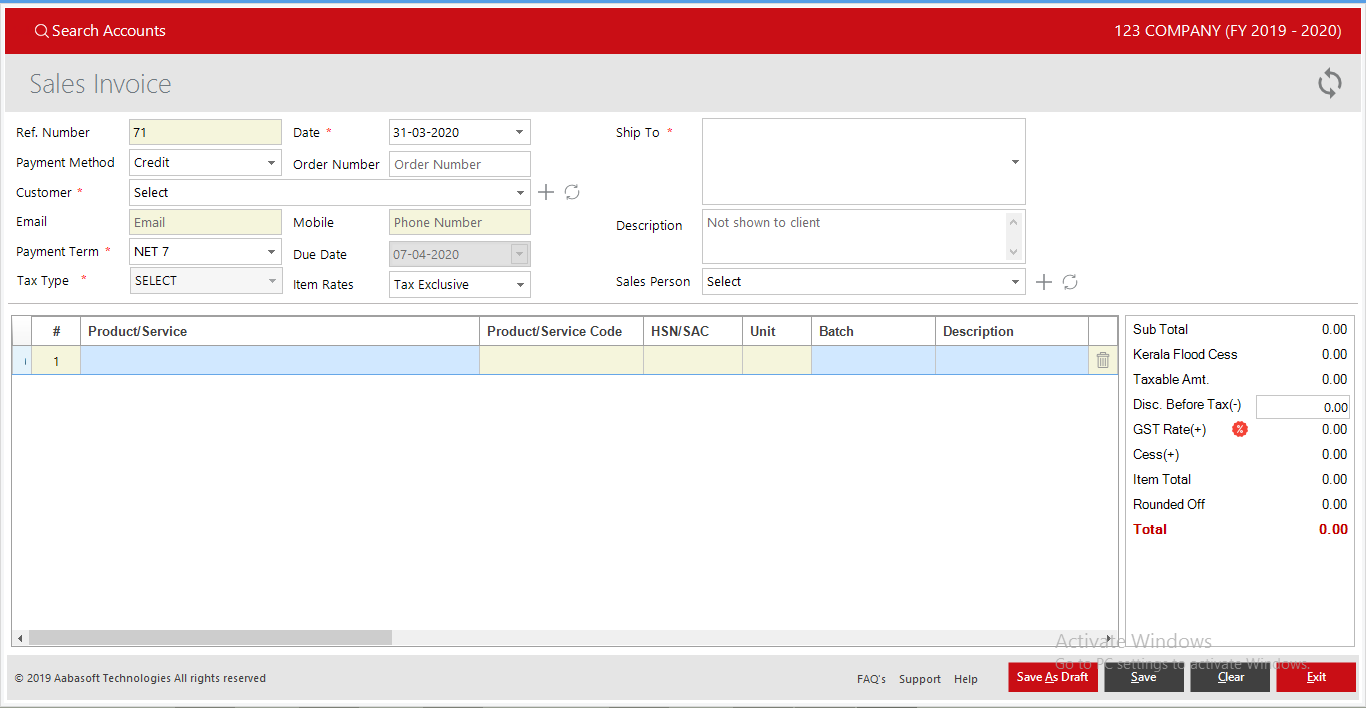Click the right arrow of the horizontal scrollbar
Image resolution: width=1366 pixels, height=708 pixels.
click(x=1113, y=637)
